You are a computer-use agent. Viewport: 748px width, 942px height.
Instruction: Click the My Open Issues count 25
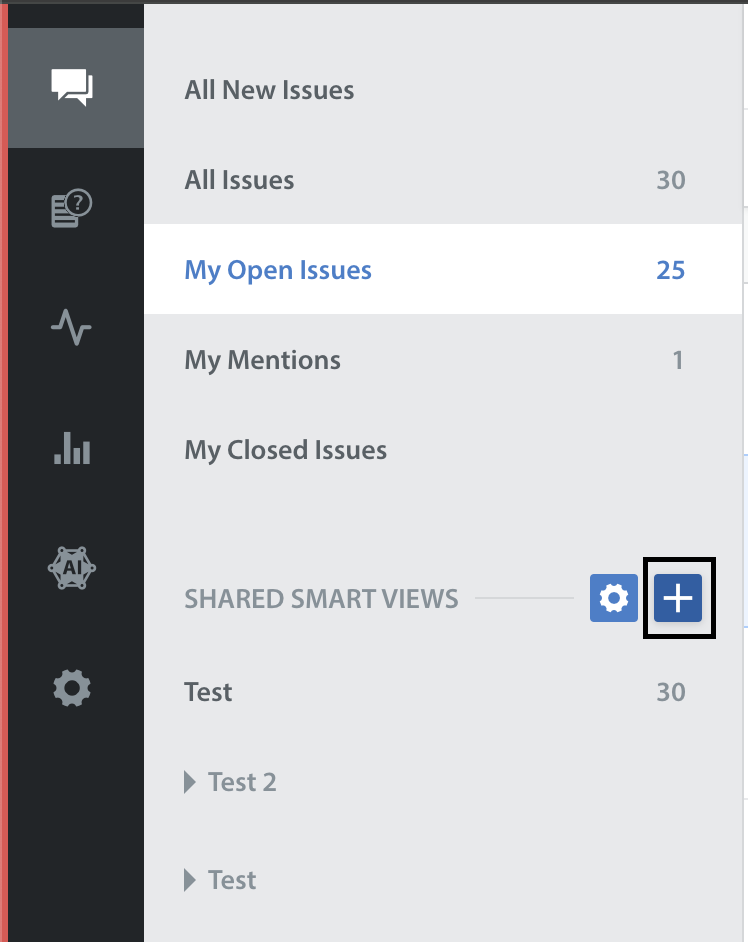tap(670, 270)
